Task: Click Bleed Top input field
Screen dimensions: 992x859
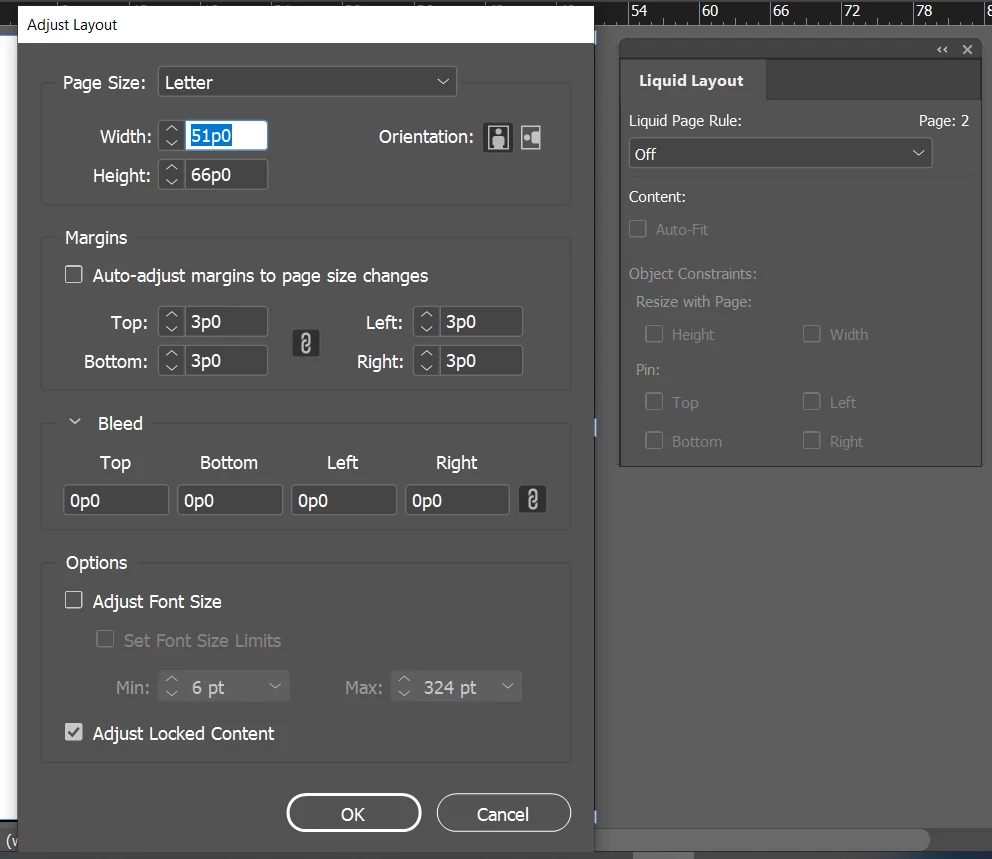Action: tap(116, 500)
